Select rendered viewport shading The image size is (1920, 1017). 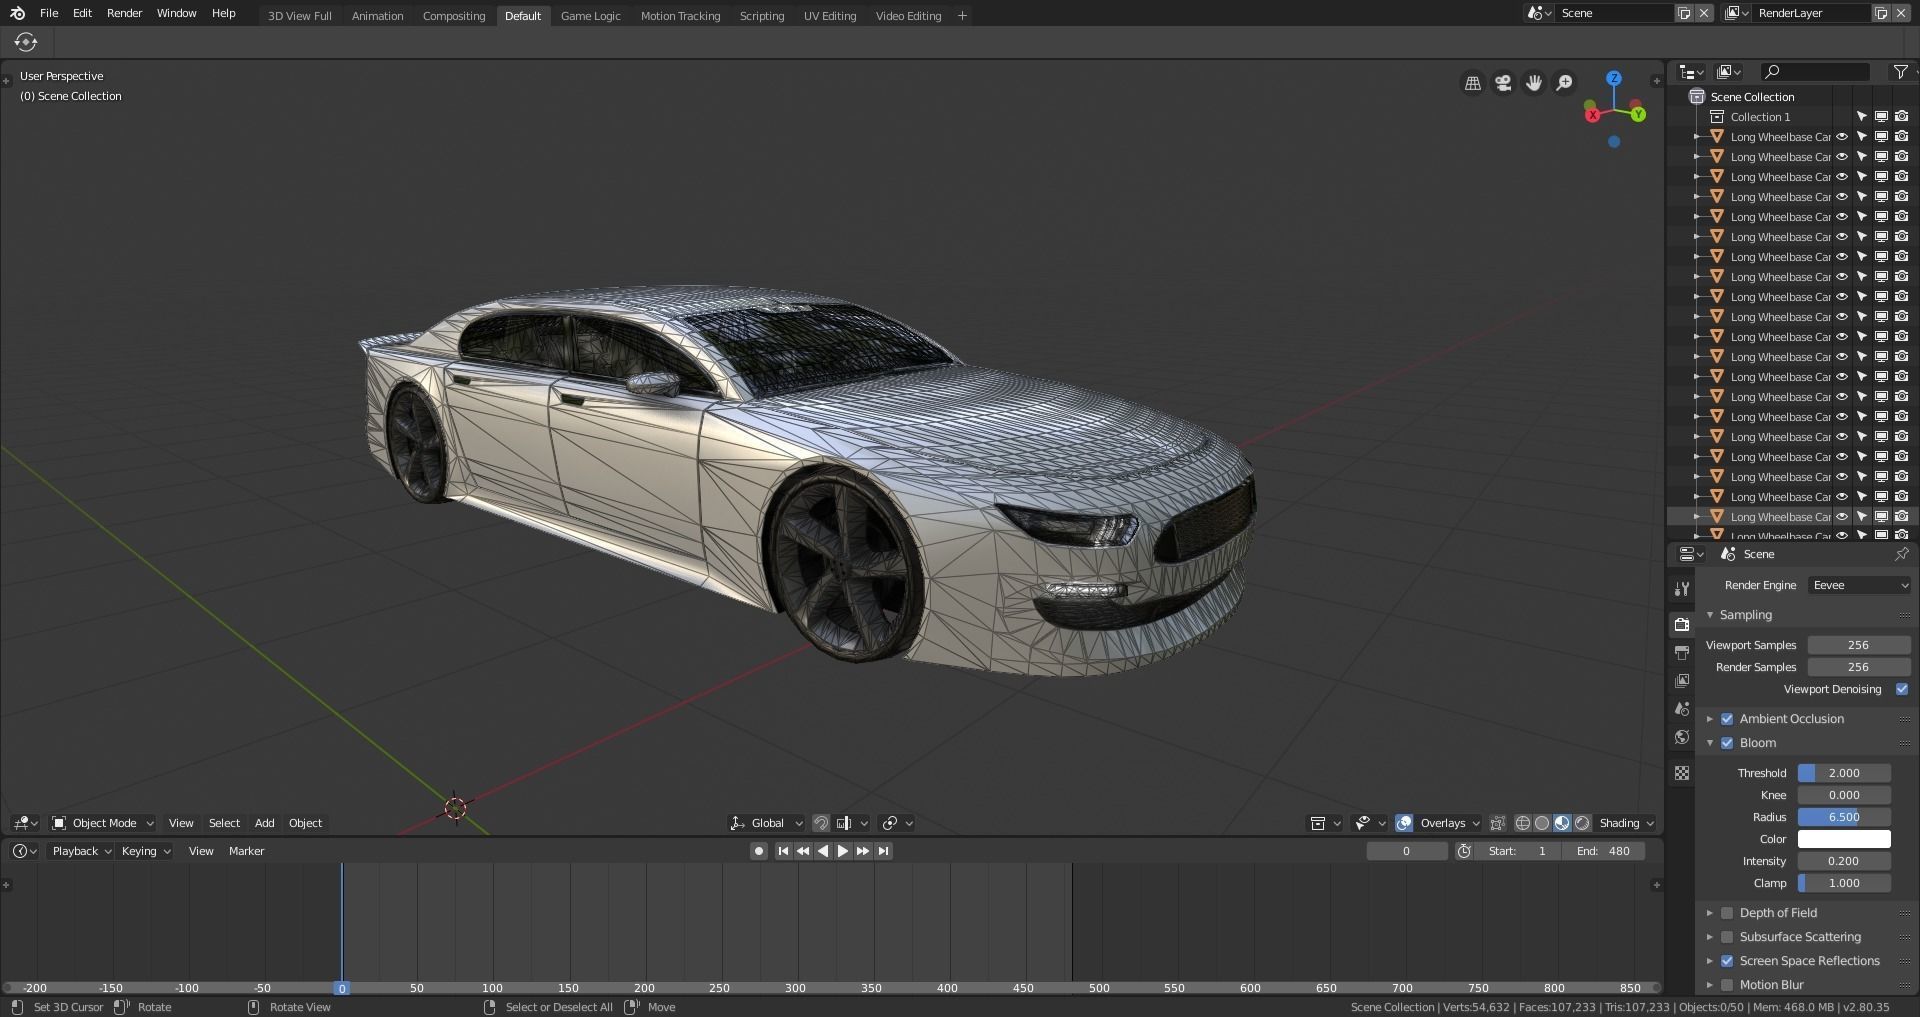pos(1582,823)
